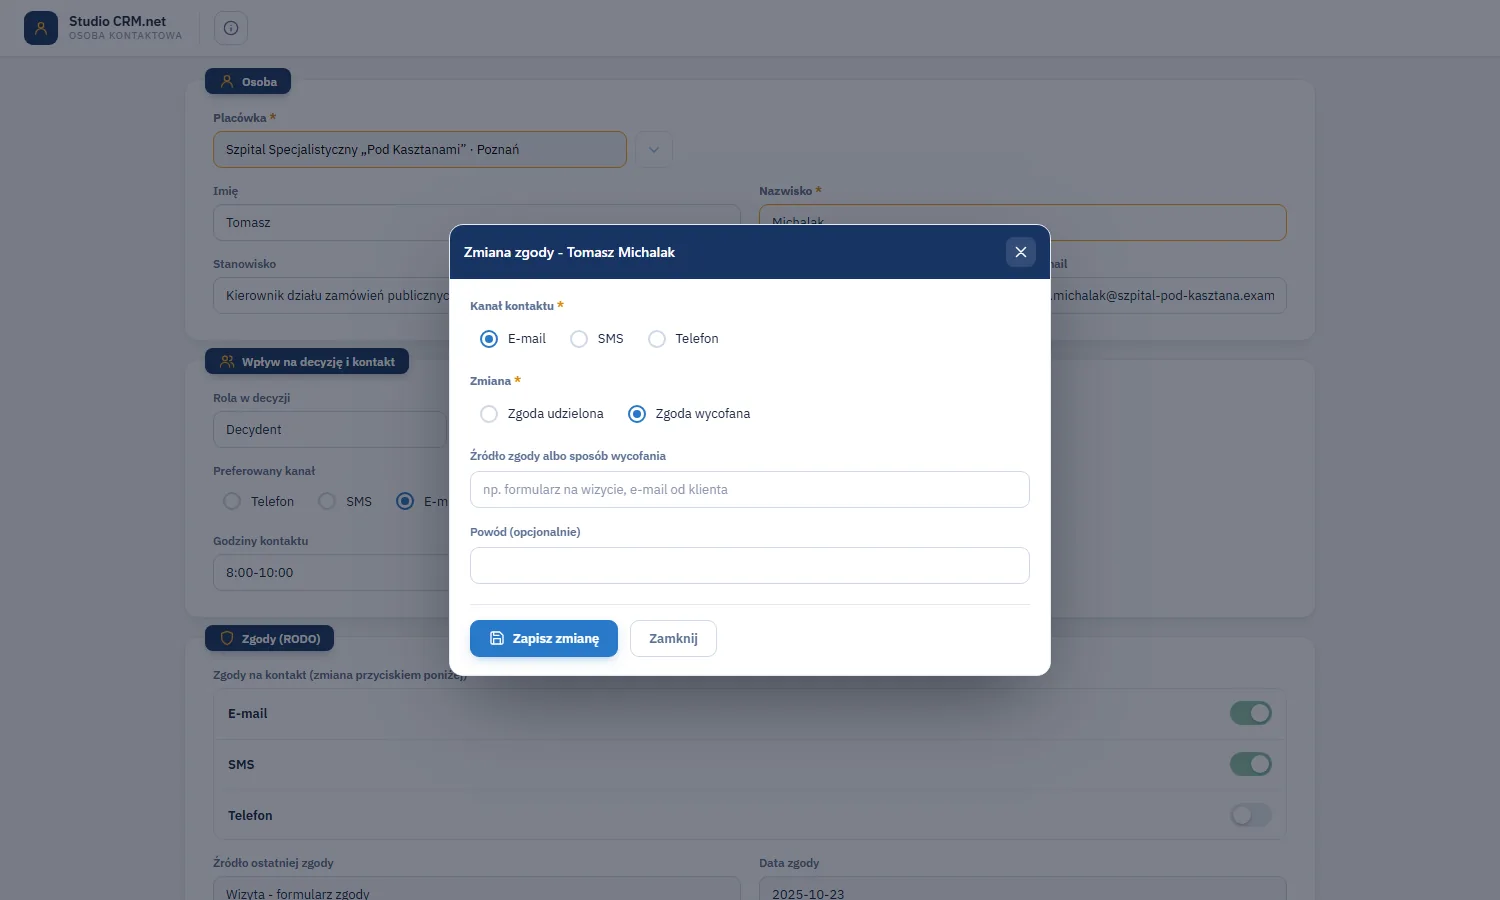Click the Osoba section tab

click(x=248, y=82)
